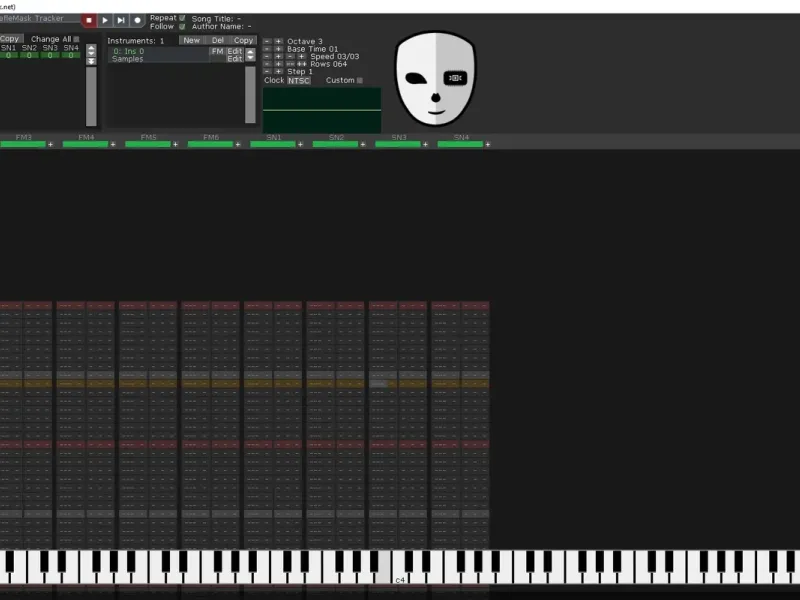Decrease Base Time with minus
Viewport: 800px width, 600px height.
click(x=267, y=49)
